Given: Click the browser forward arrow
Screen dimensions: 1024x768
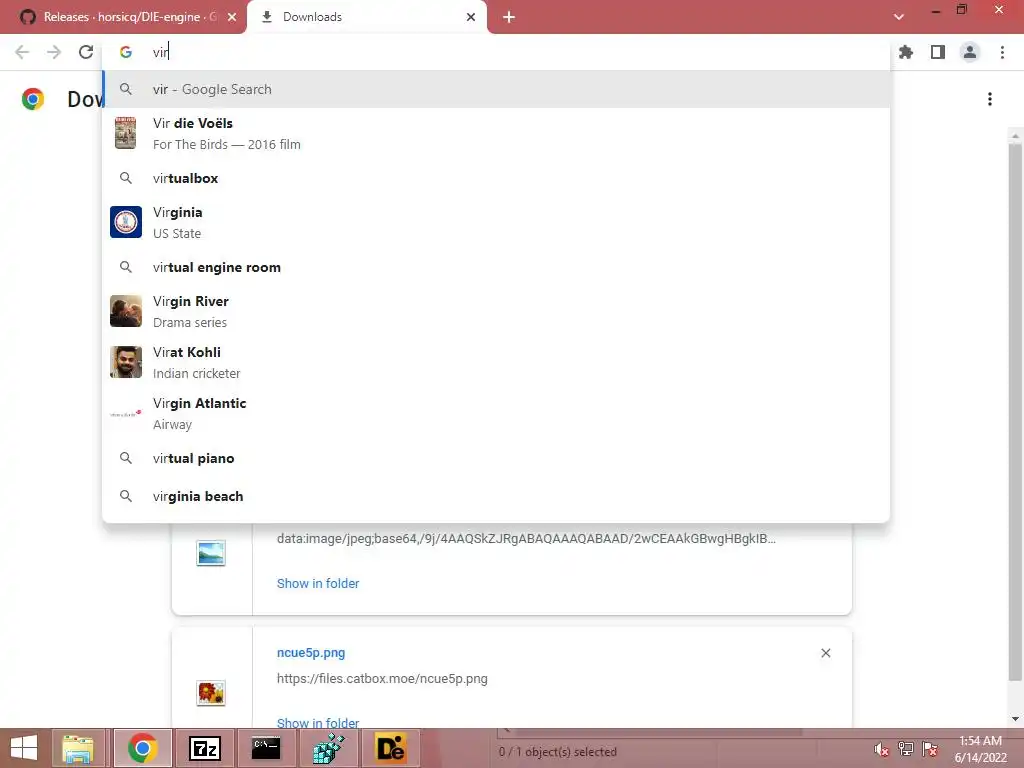Looking at the screenshot, I should [x=54, y=52].
